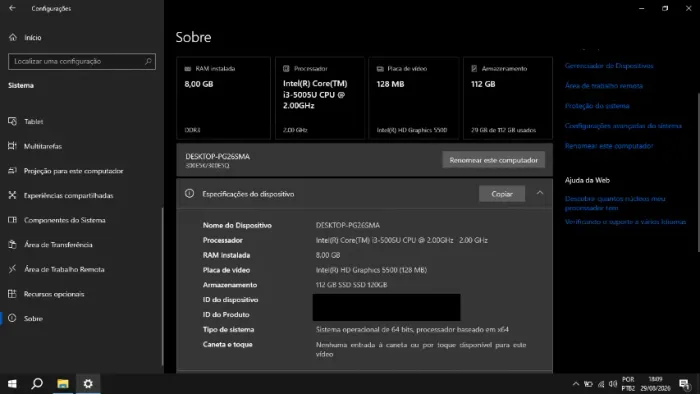The width and height of the screenshot is (700, 394).
Task: Open taskbar search
Action: coord(37,384)
